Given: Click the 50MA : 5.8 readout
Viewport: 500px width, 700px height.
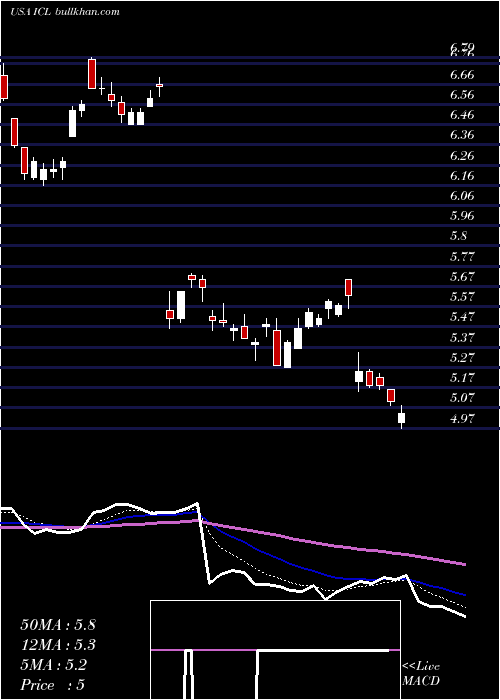Looking at the screenshot, I should (x=58, y=625).
